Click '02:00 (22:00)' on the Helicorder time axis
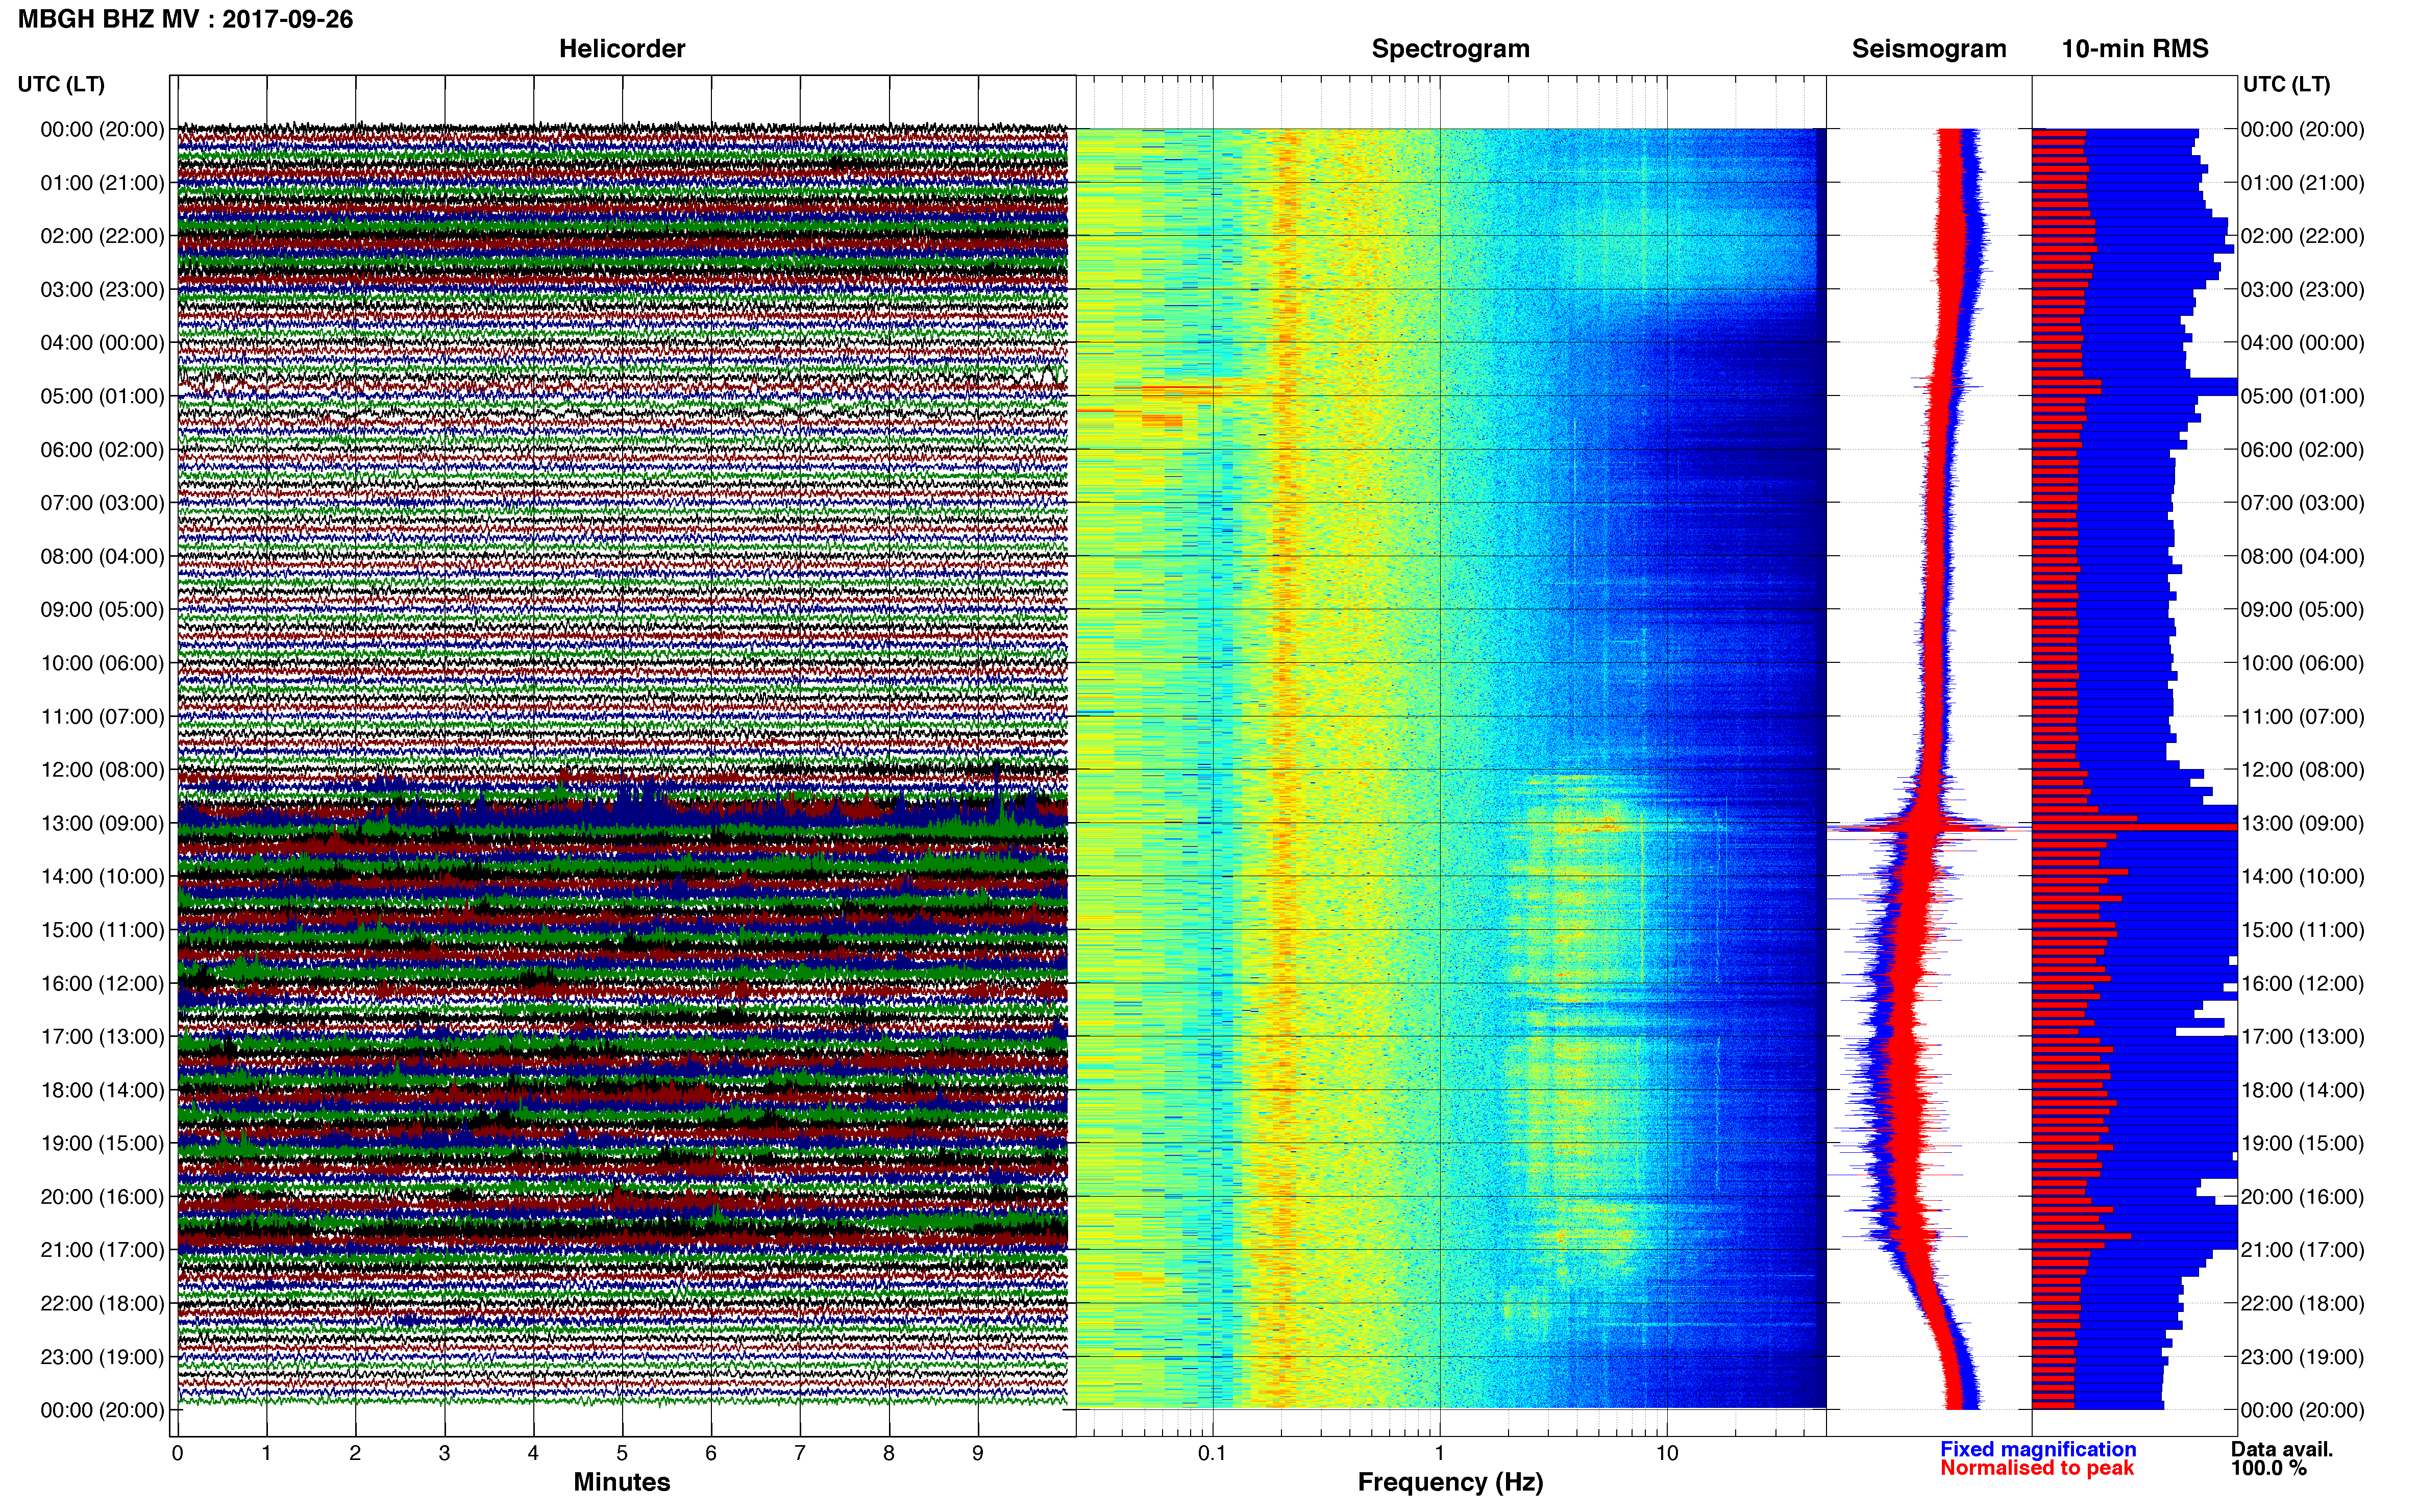2419x1512 pixels. [102, 236]
